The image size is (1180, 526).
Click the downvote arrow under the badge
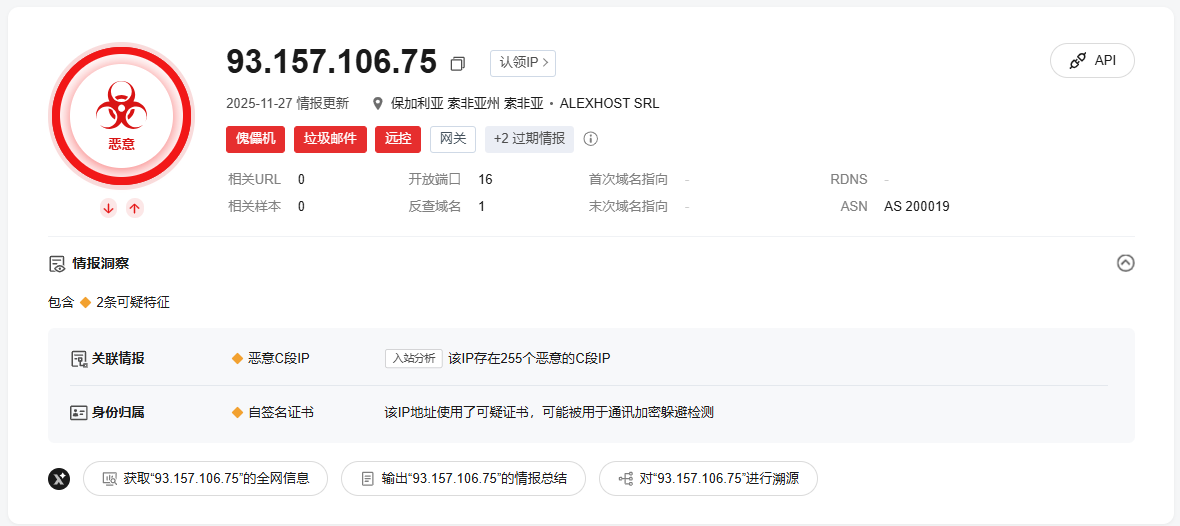pyautogui.click(x=108, y=208)
